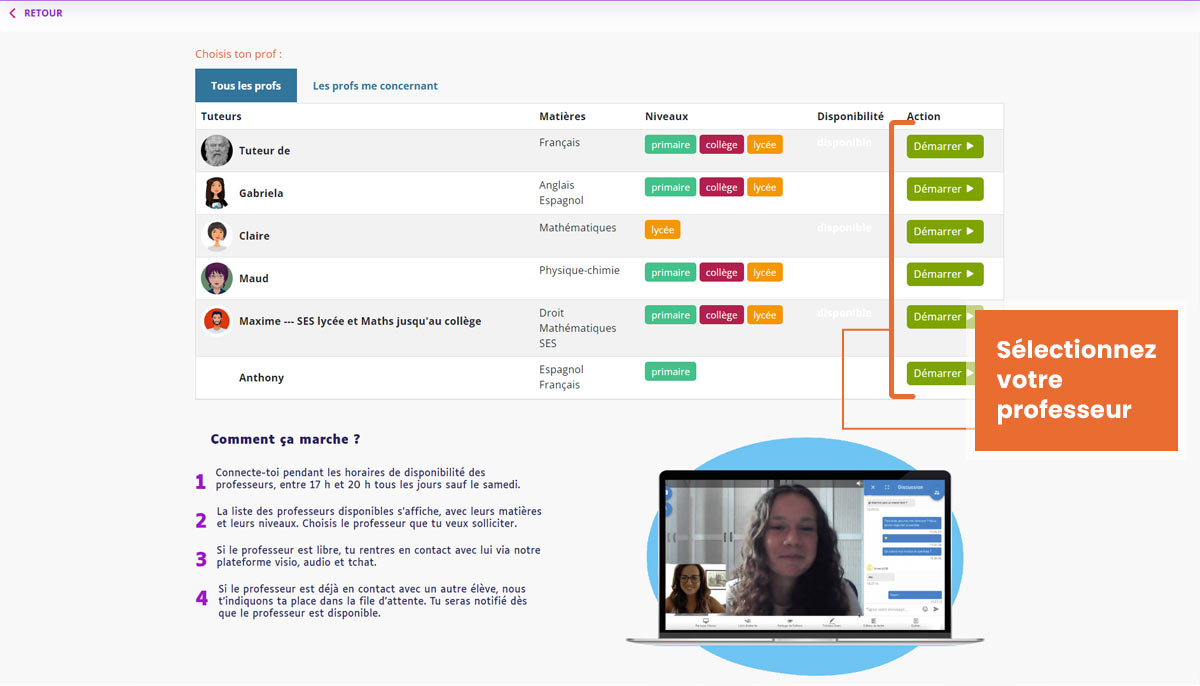
Task: Start Maxime's lesson with Démarrer
Action: 938,317
